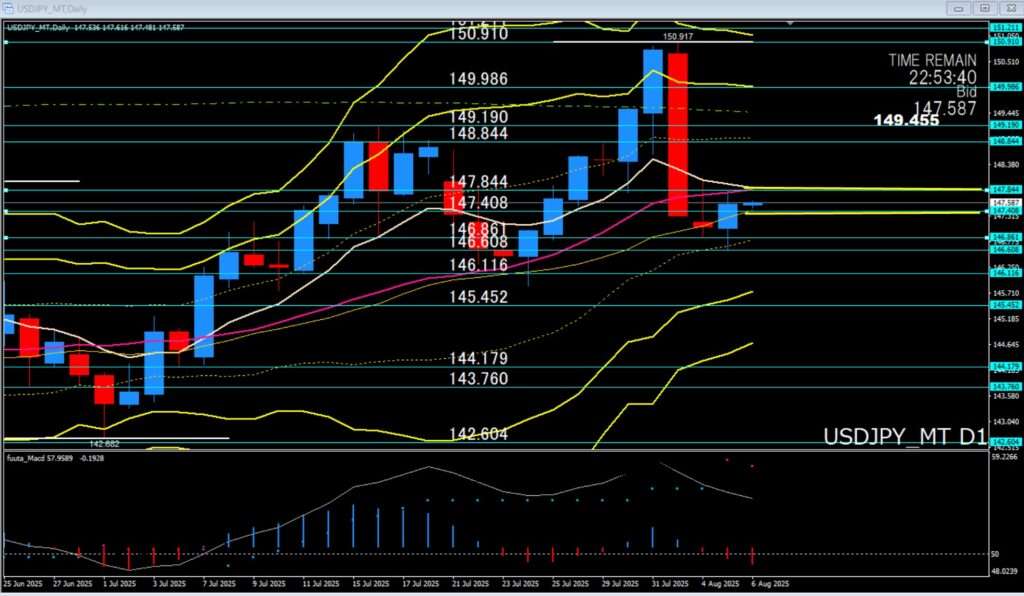Click the bold 149.455 label
This screenshot has width=1024, height=596.
point(906,120)
